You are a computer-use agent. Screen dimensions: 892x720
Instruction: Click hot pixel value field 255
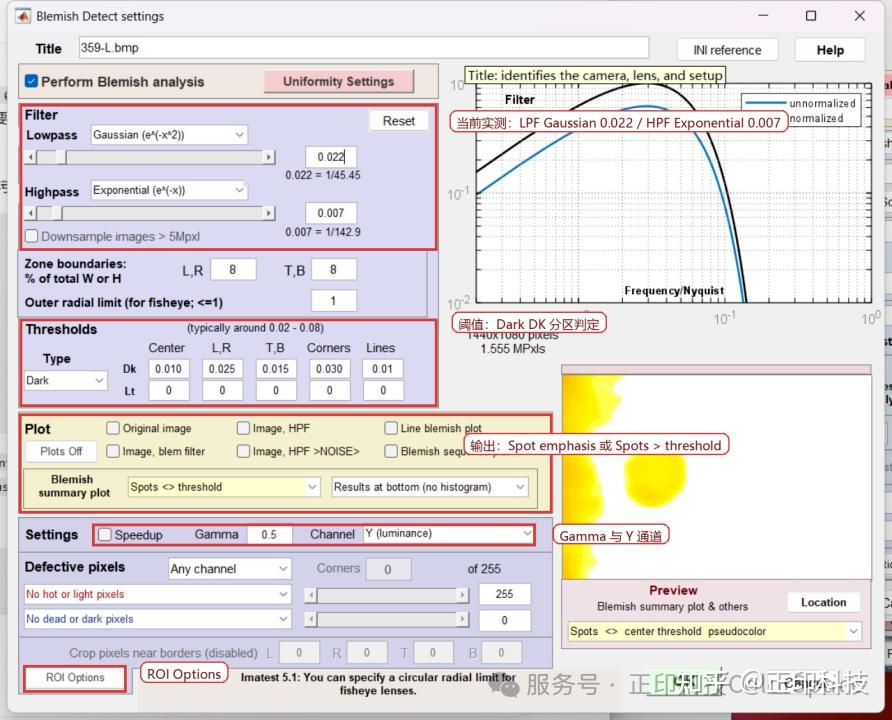click(505, 594)
